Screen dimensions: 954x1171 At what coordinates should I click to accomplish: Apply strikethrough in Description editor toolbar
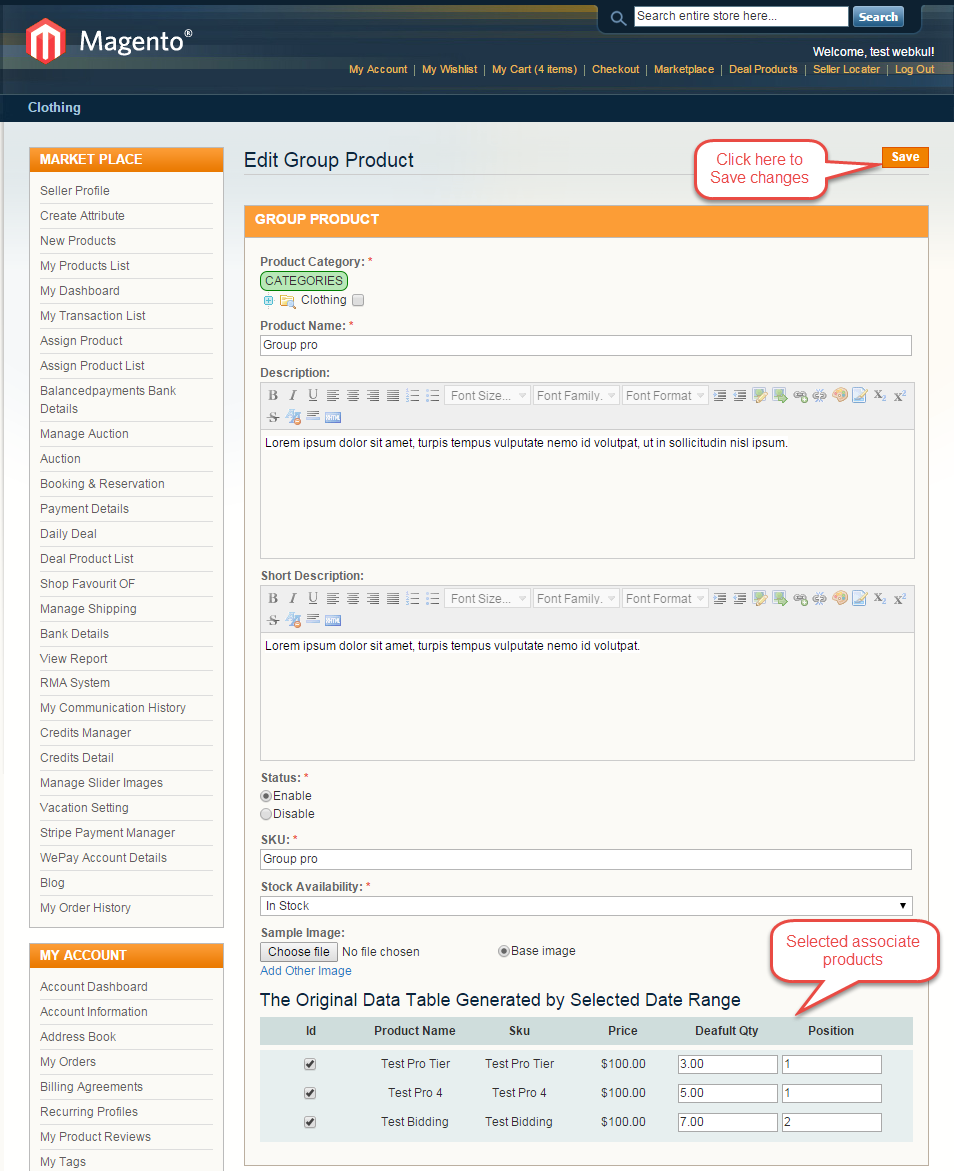(273, 417)
